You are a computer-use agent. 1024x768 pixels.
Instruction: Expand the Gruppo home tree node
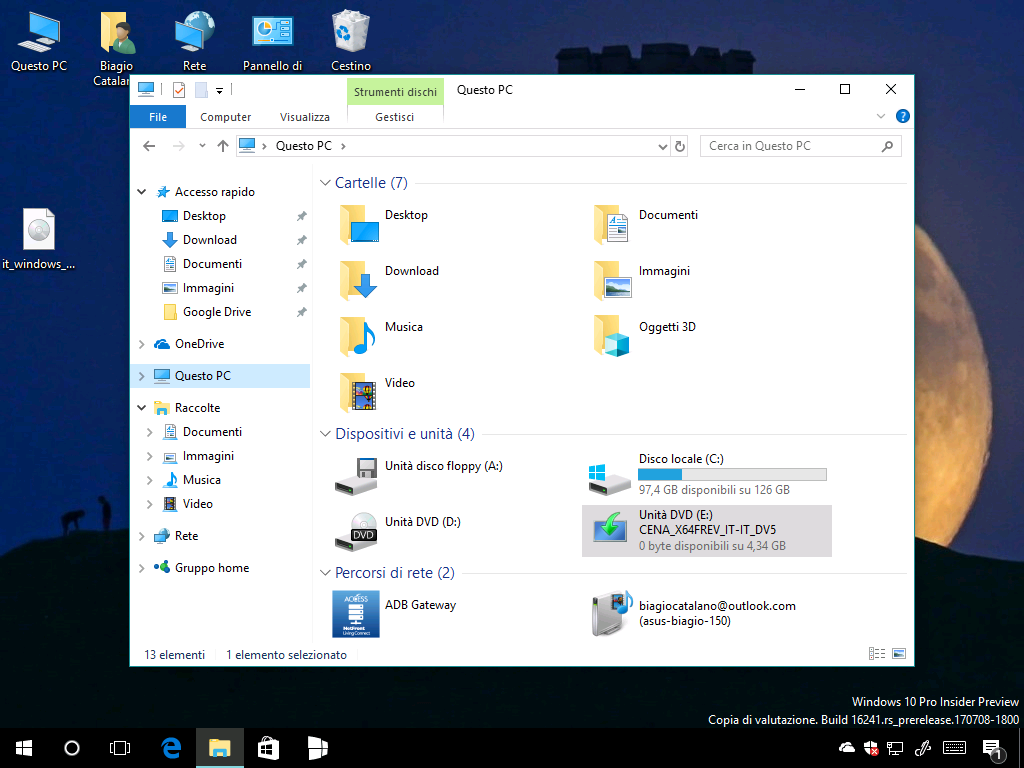[x=142, y=568]
